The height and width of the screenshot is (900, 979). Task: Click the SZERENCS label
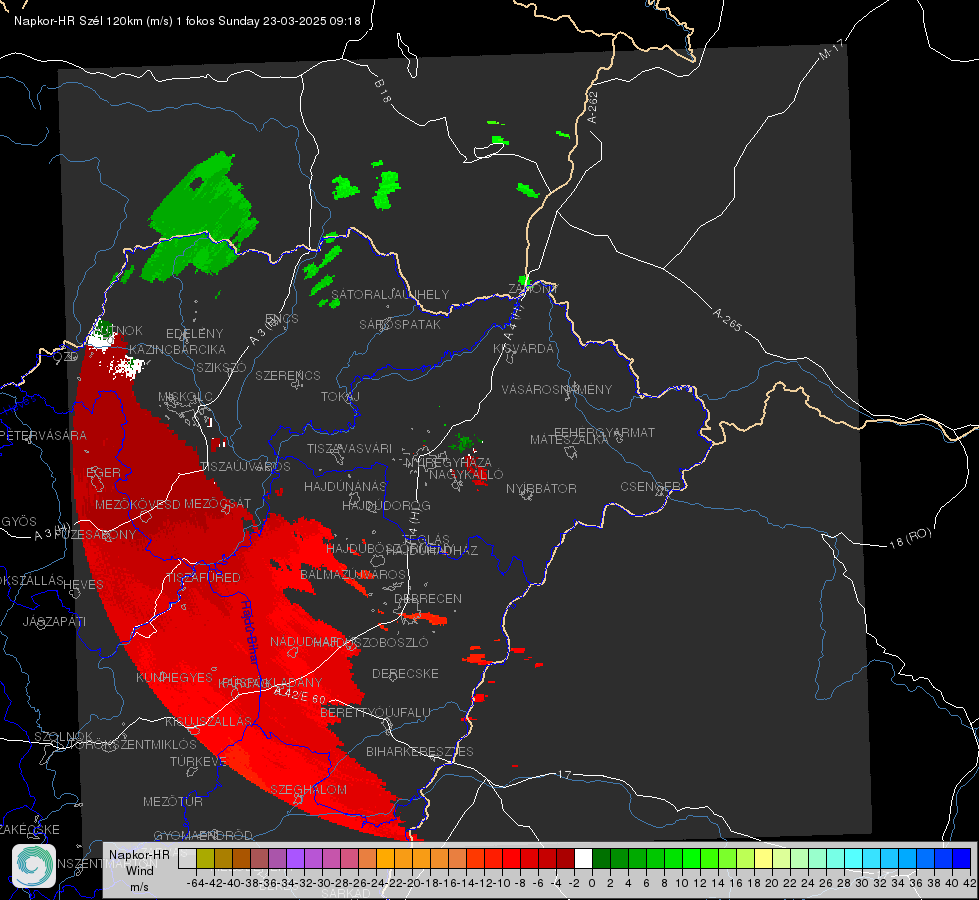point(288,375)
